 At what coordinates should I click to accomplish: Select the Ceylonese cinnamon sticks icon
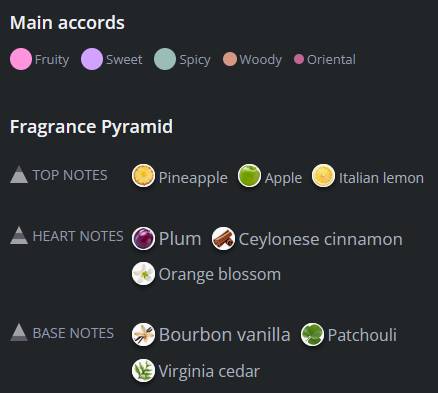(x=223, y=239)
